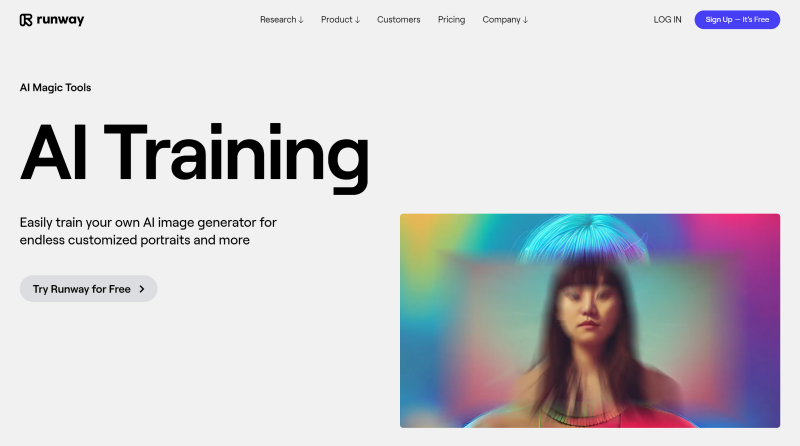Click the Try Runway for Free button

(88, 289)
